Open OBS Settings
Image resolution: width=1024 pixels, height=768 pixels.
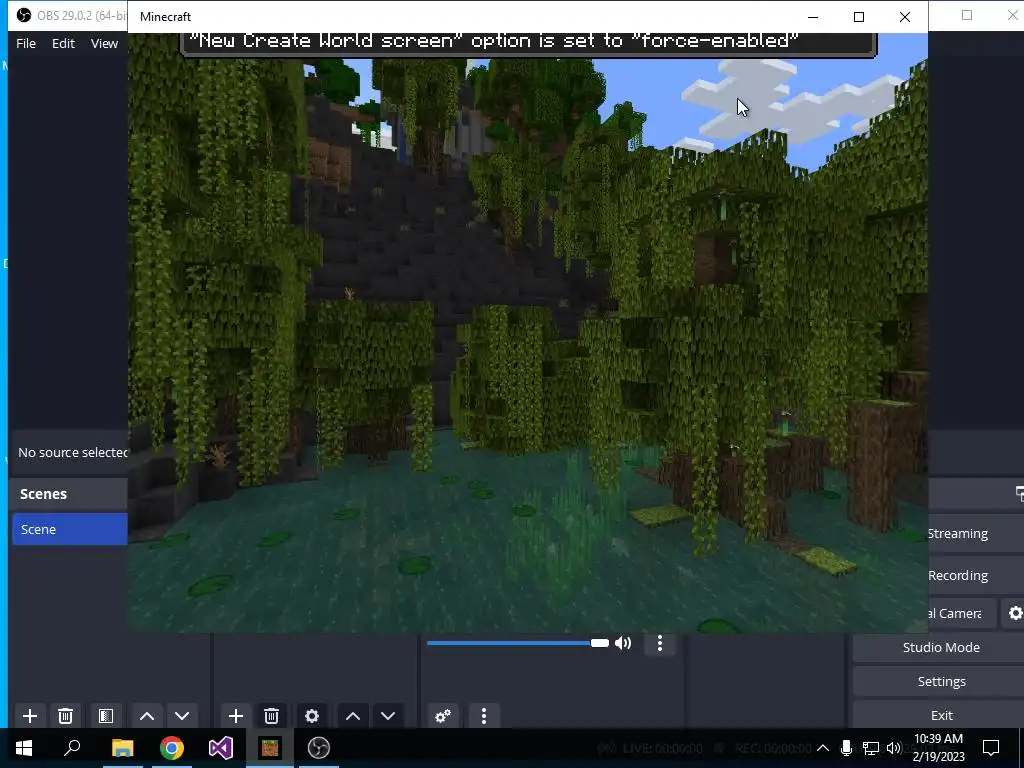click(940, 681)
